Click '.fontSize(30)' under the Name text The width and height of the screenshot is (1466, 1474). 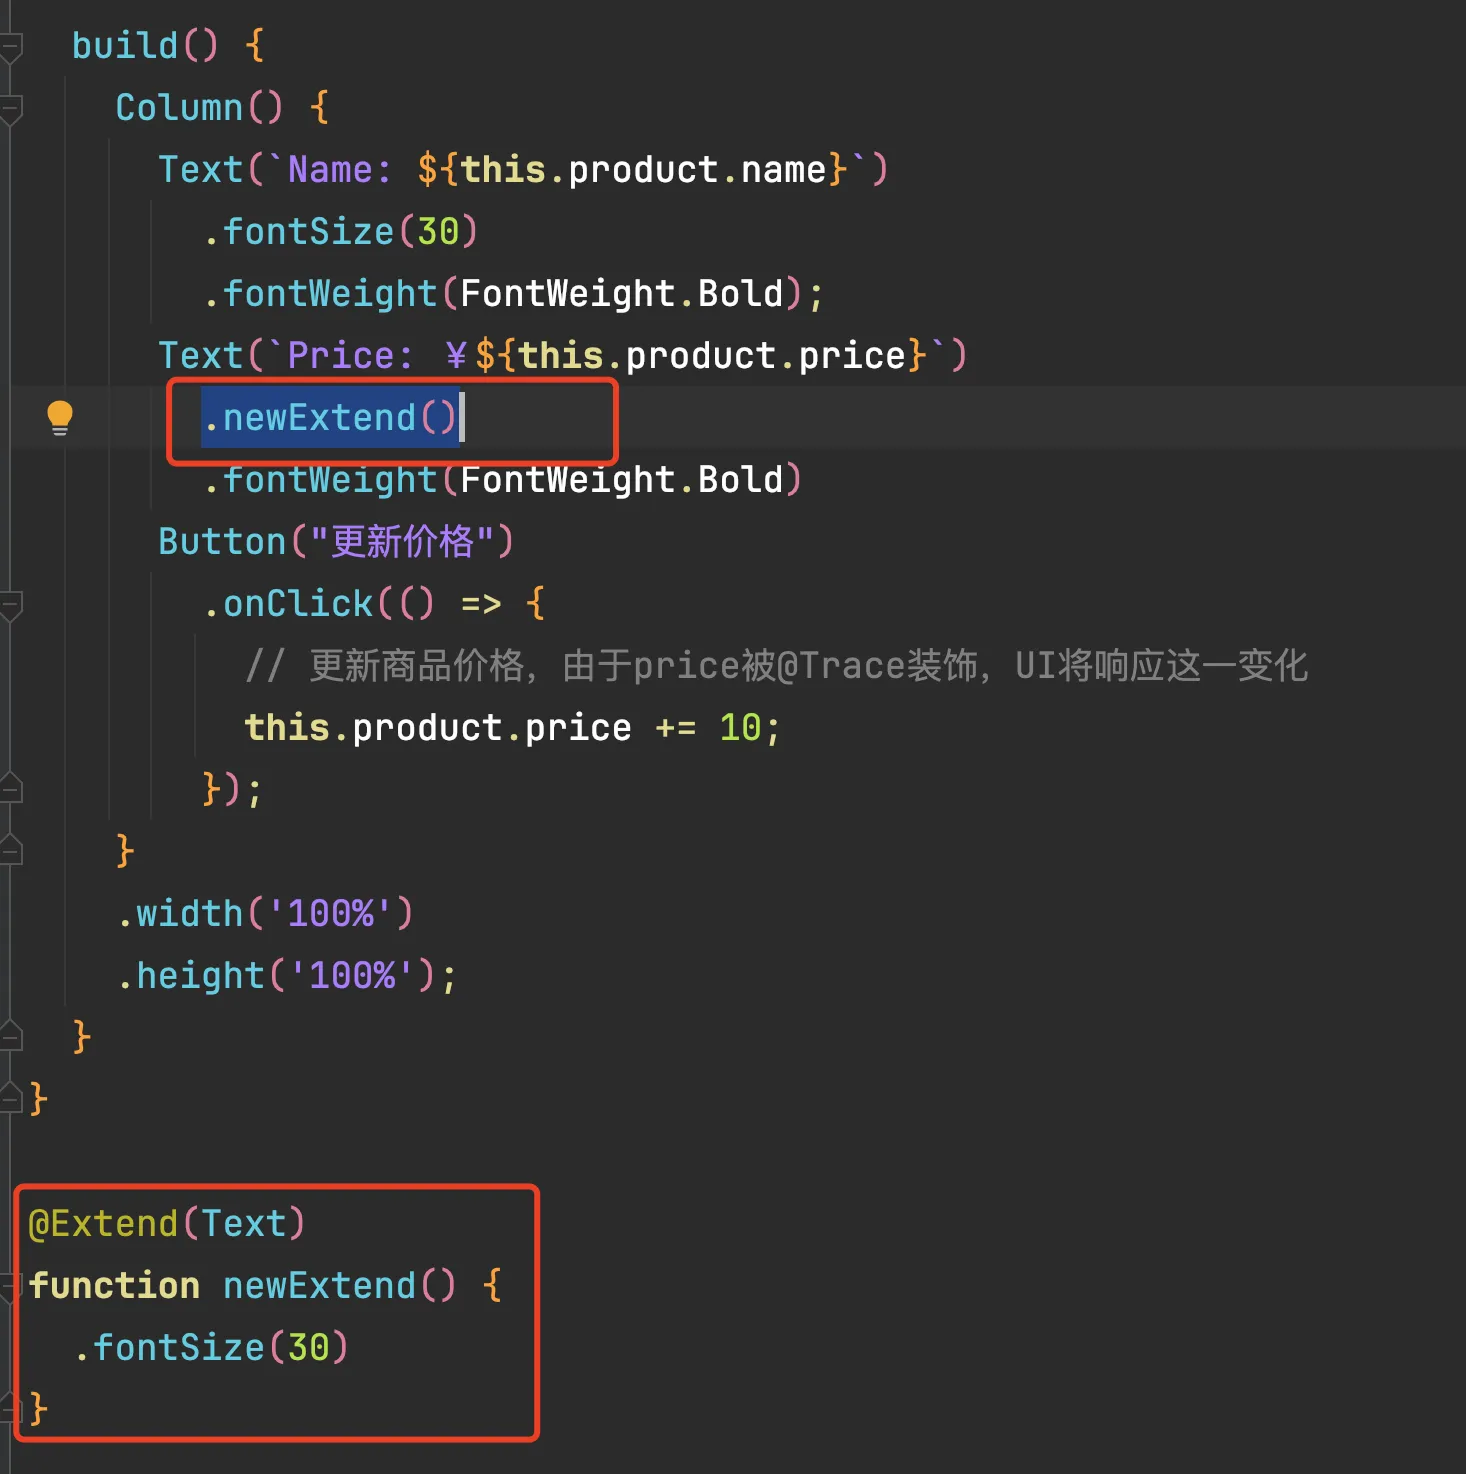340,232
